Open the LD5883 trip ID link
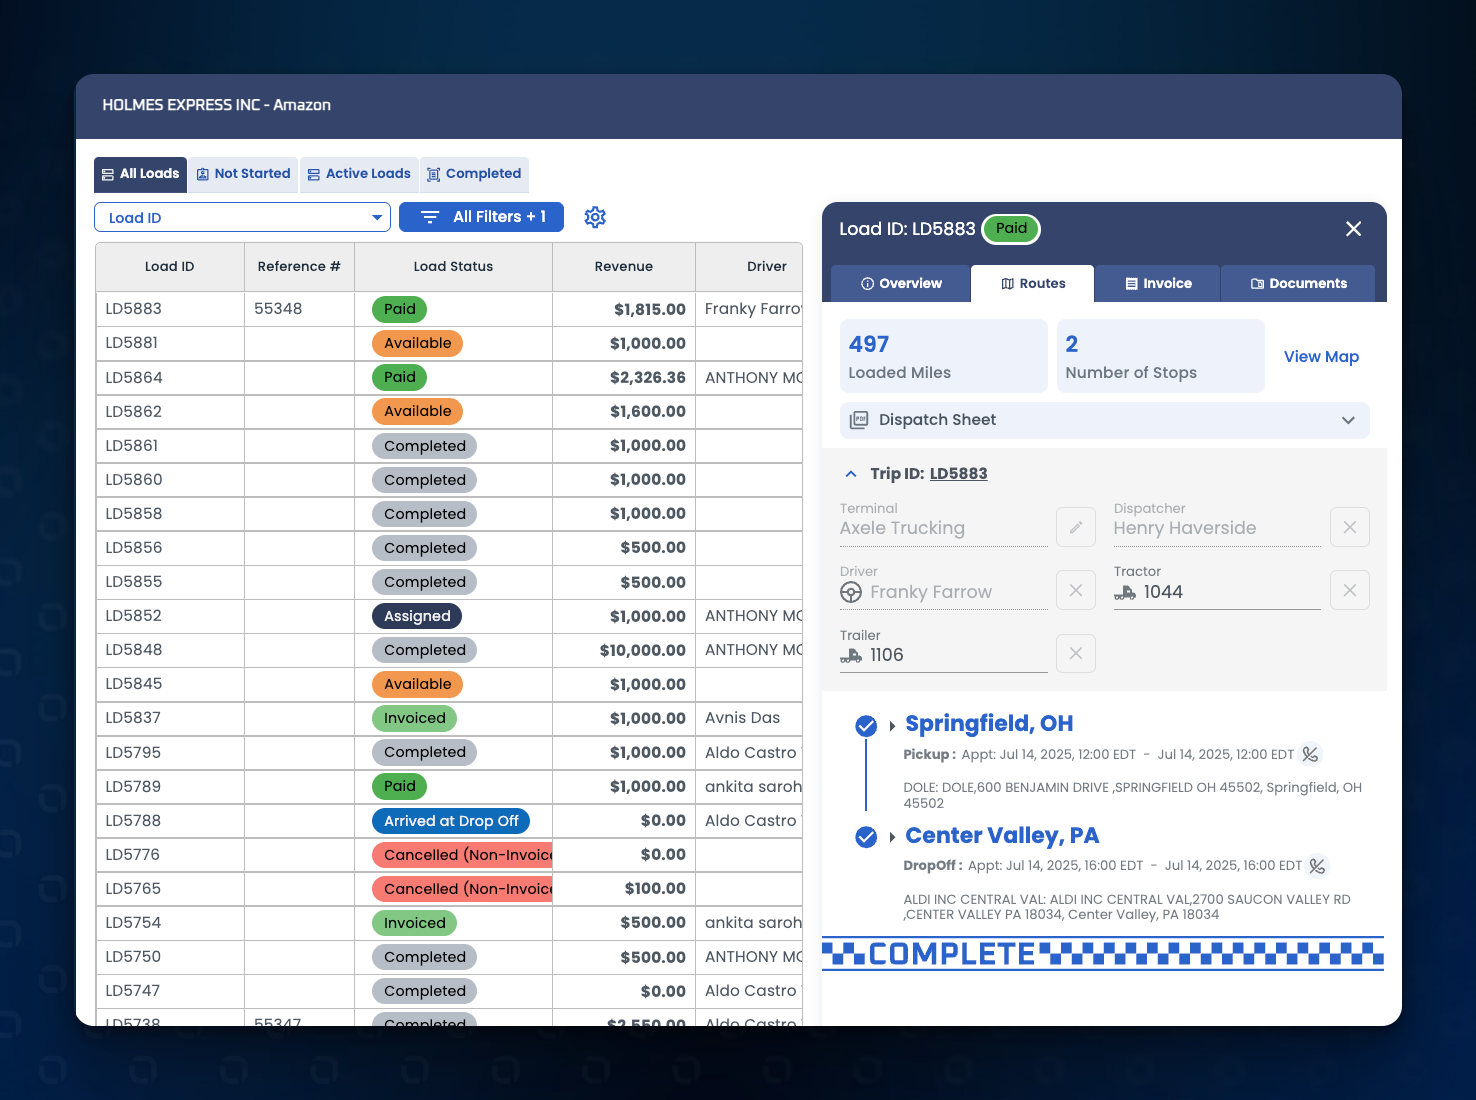1476x1100 pixels. click(x=958, y=474)
